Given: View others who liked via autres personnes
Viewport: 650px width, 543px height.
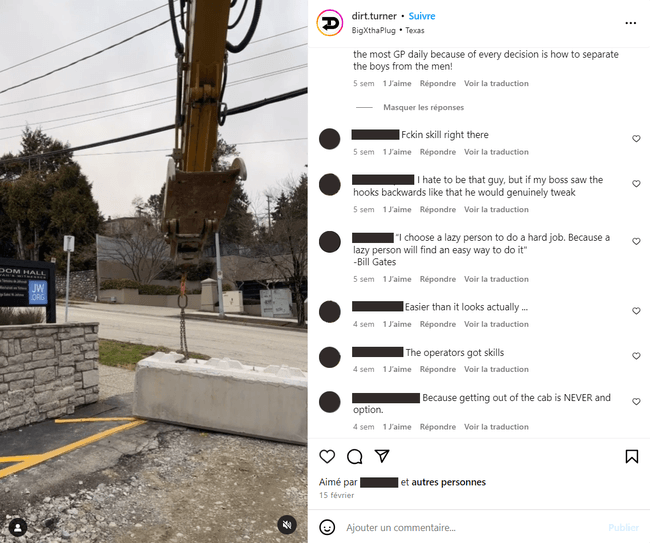Looking at the screenshot, I should 449,482.
